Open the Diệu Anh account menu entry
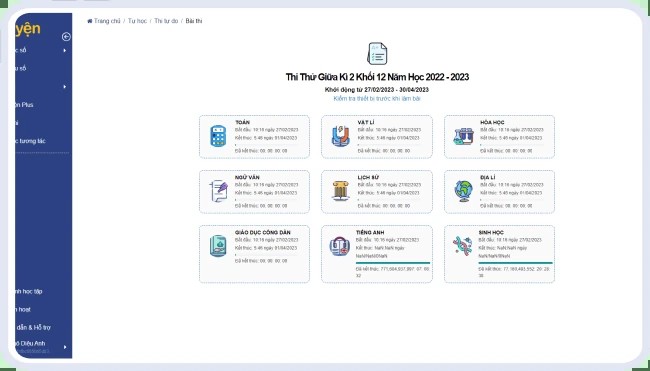 (x=30, y=343)
